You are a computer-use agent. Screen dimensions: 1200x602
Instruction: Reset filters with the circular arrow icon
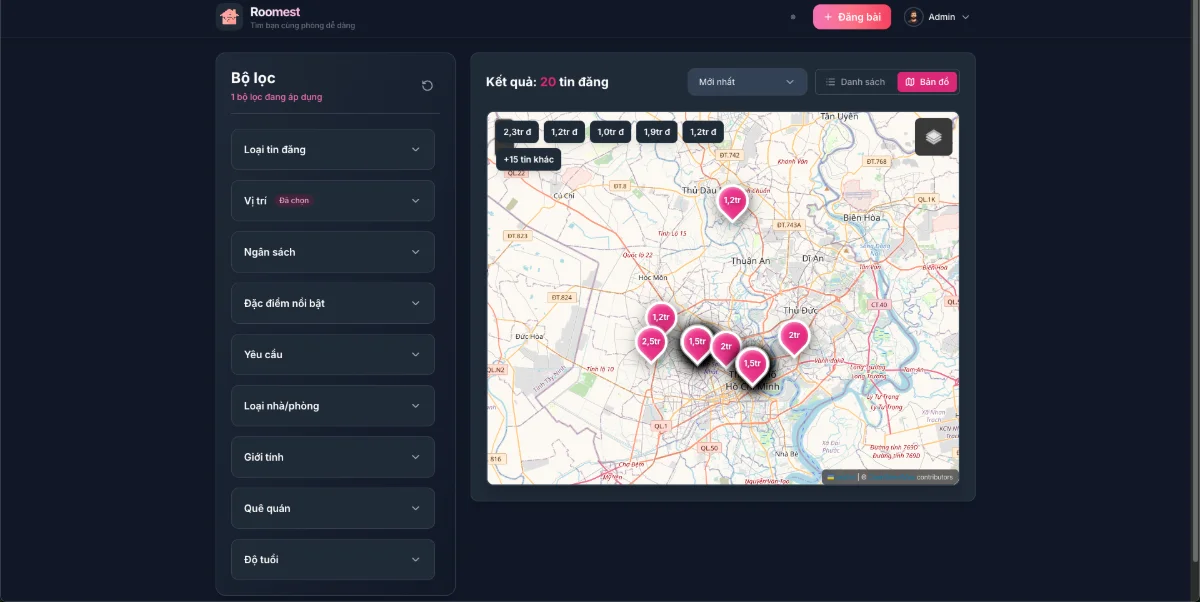point(427,86)
